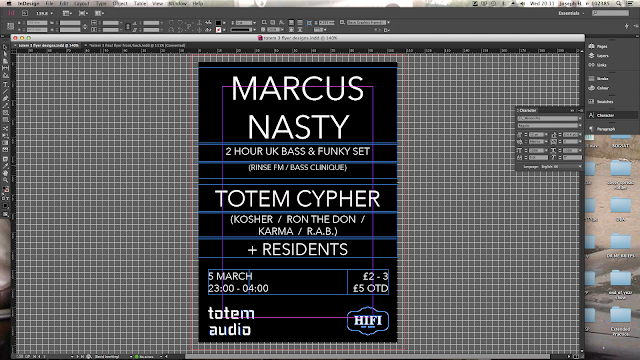Open the stroke weight dropdown in control bar

pos(254,23)
